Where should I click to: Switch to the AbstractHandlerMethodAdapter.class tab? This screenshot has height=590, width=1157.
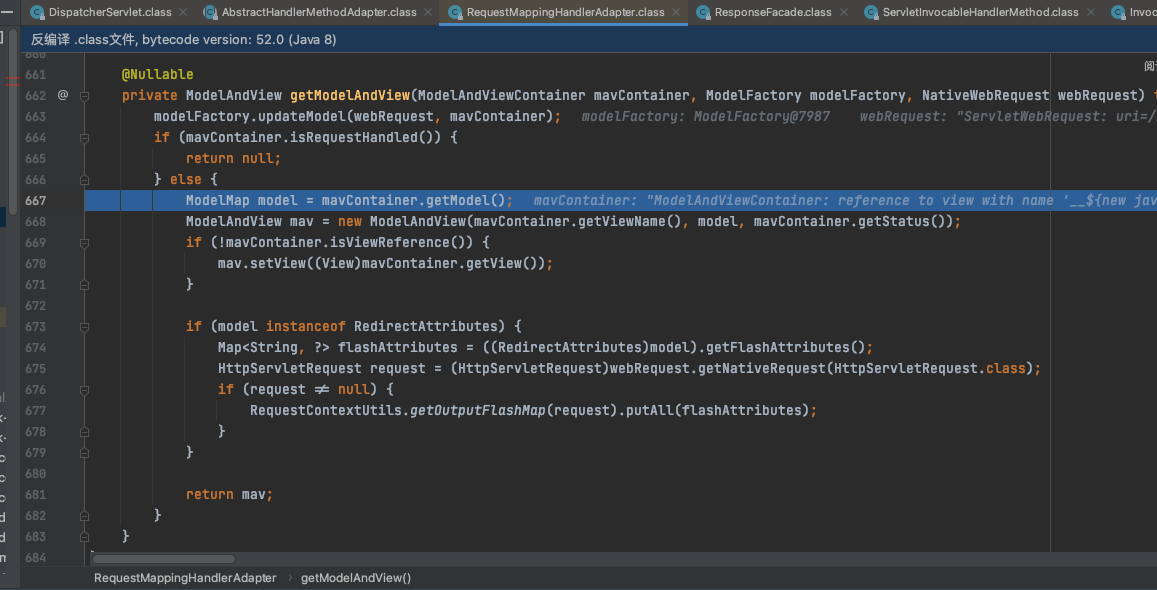click(318, 12)
